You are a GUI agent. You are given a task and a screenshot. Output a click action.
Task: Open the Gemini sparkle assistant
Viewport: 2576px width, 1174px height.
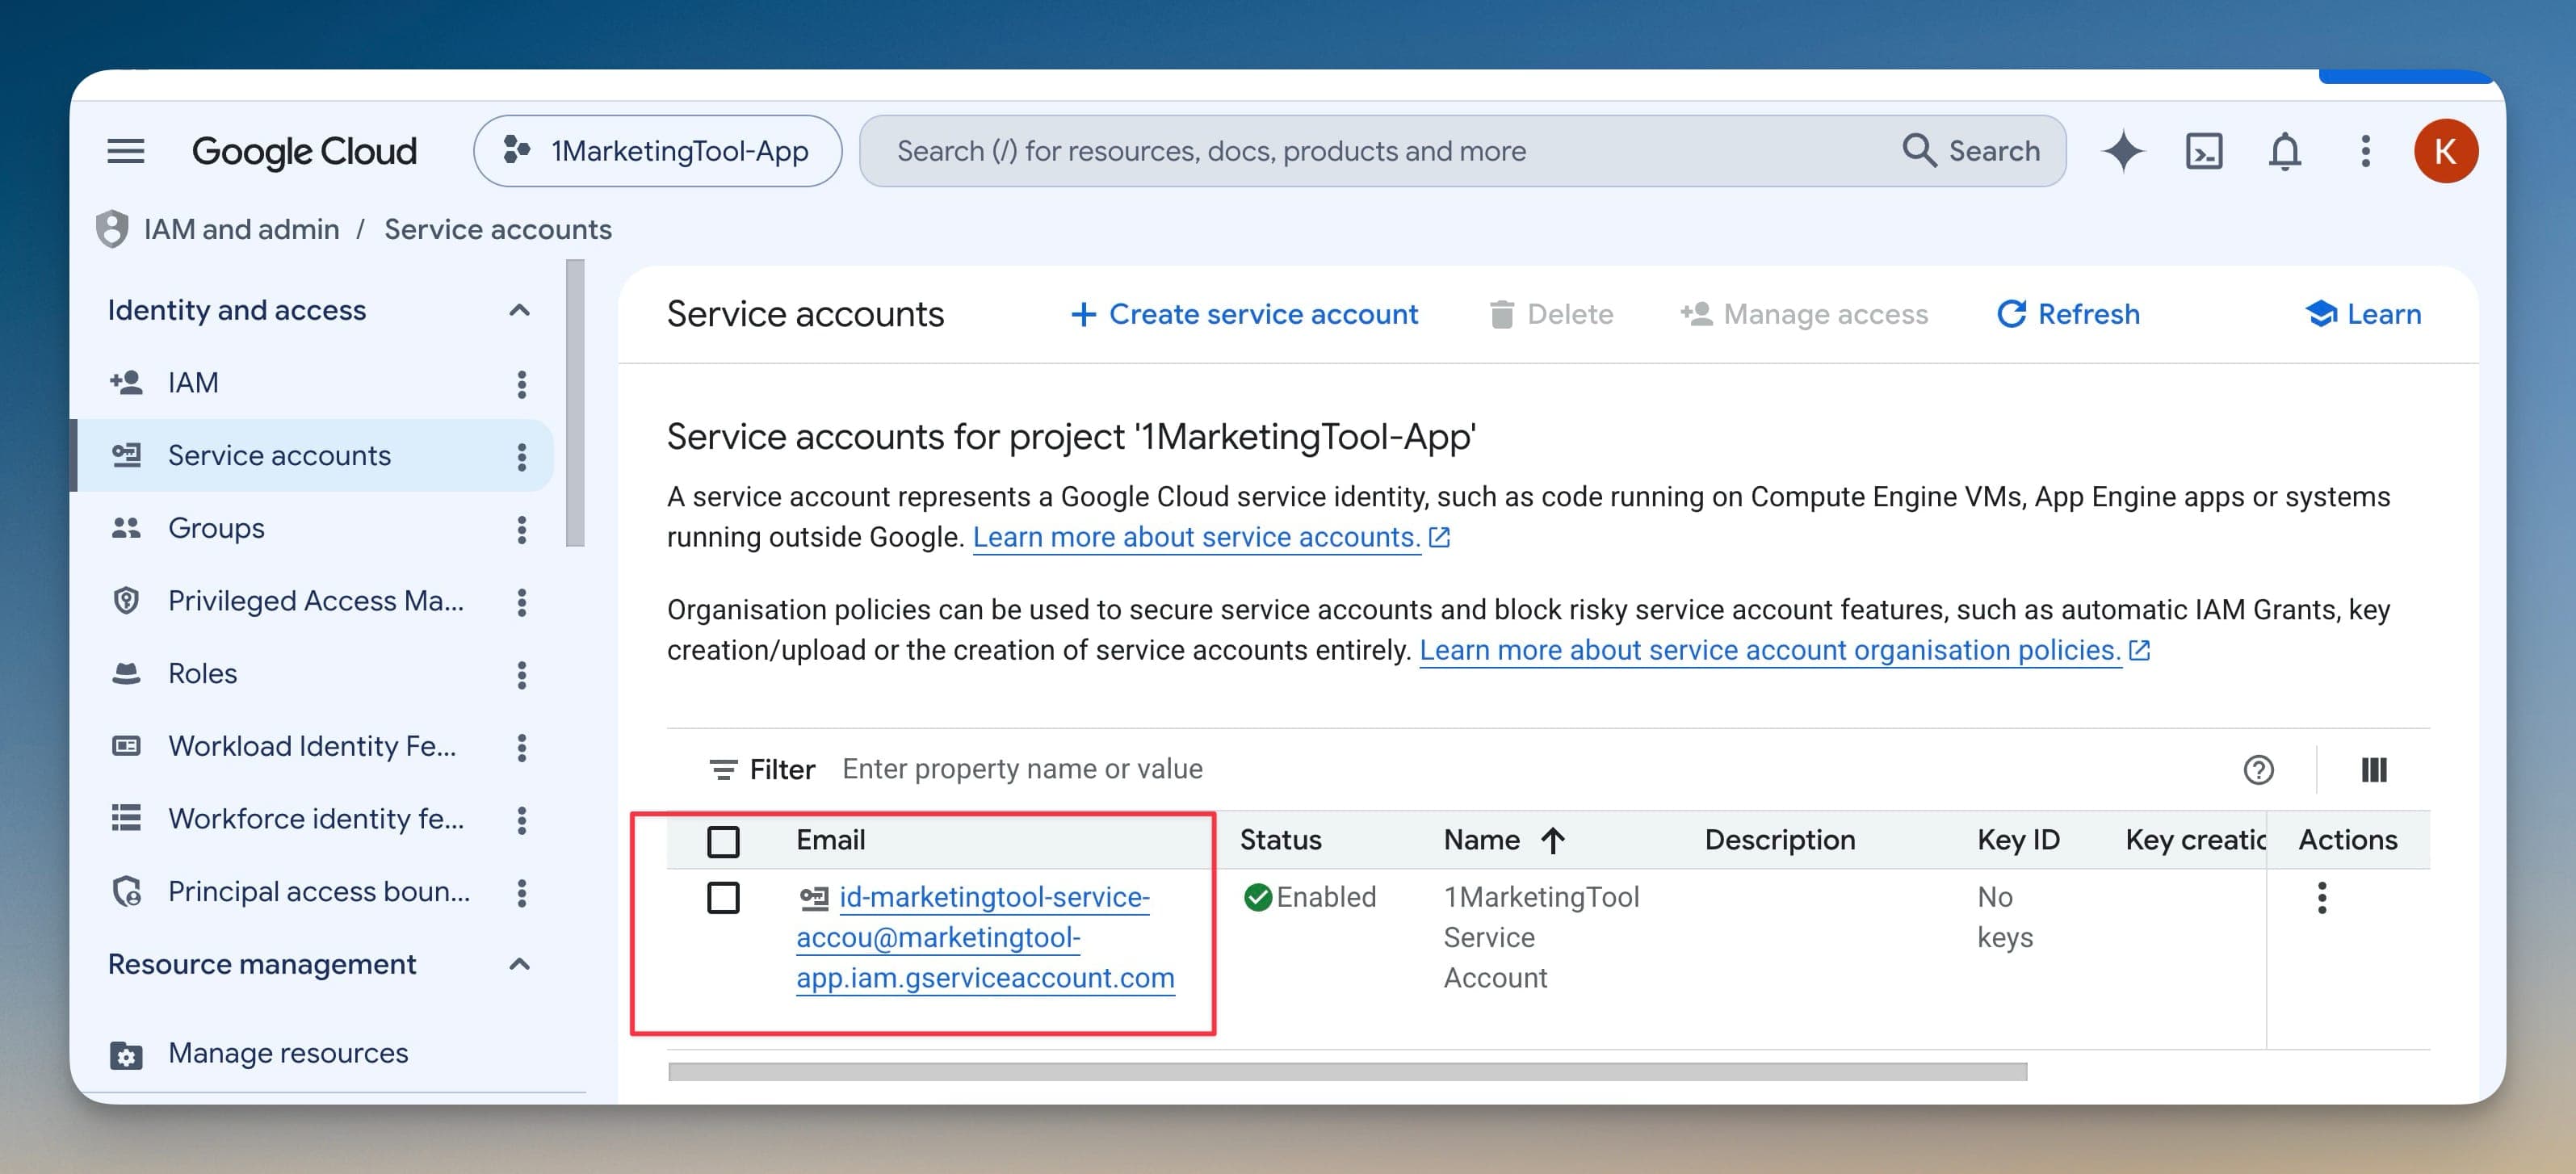coord(2123,151)
